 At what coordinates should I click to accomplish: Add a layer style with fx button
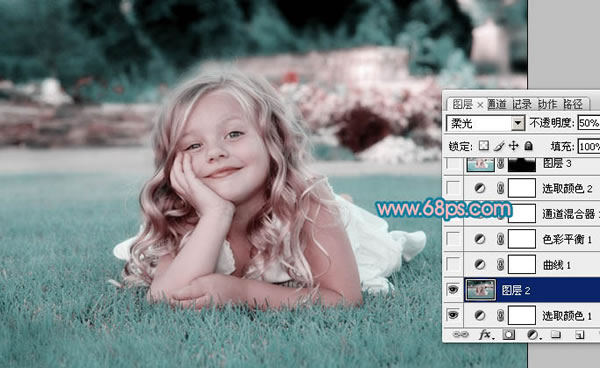click(486, 335)
